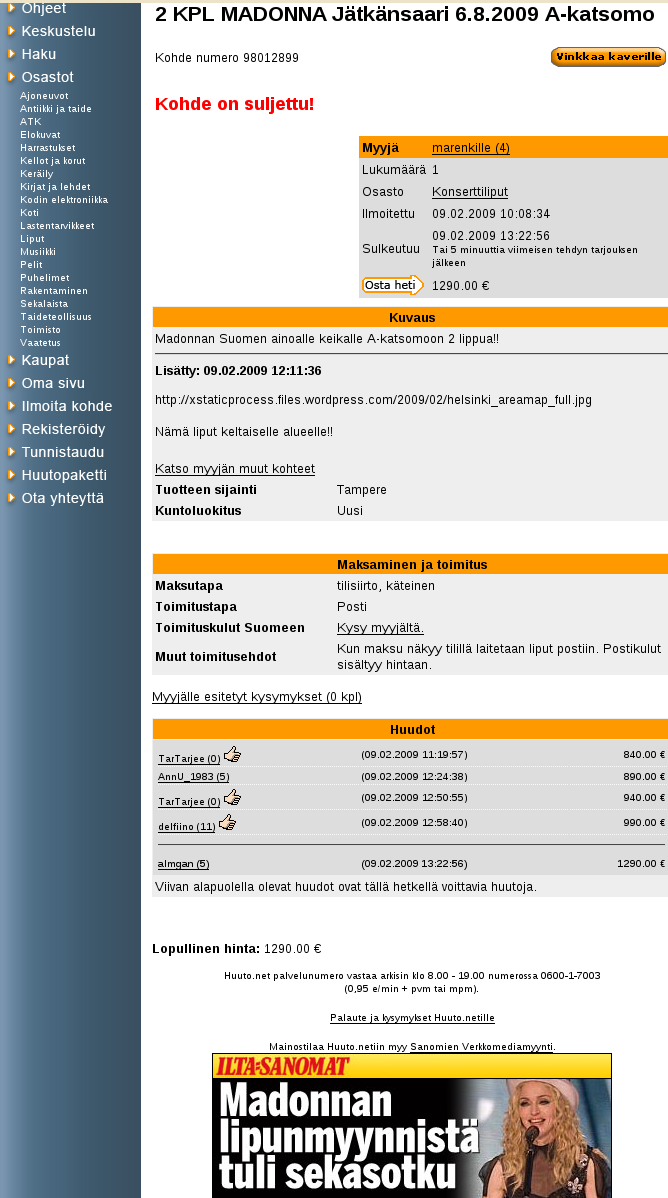
Task: Open Keskustelu in the left menu
Action: 53,31
